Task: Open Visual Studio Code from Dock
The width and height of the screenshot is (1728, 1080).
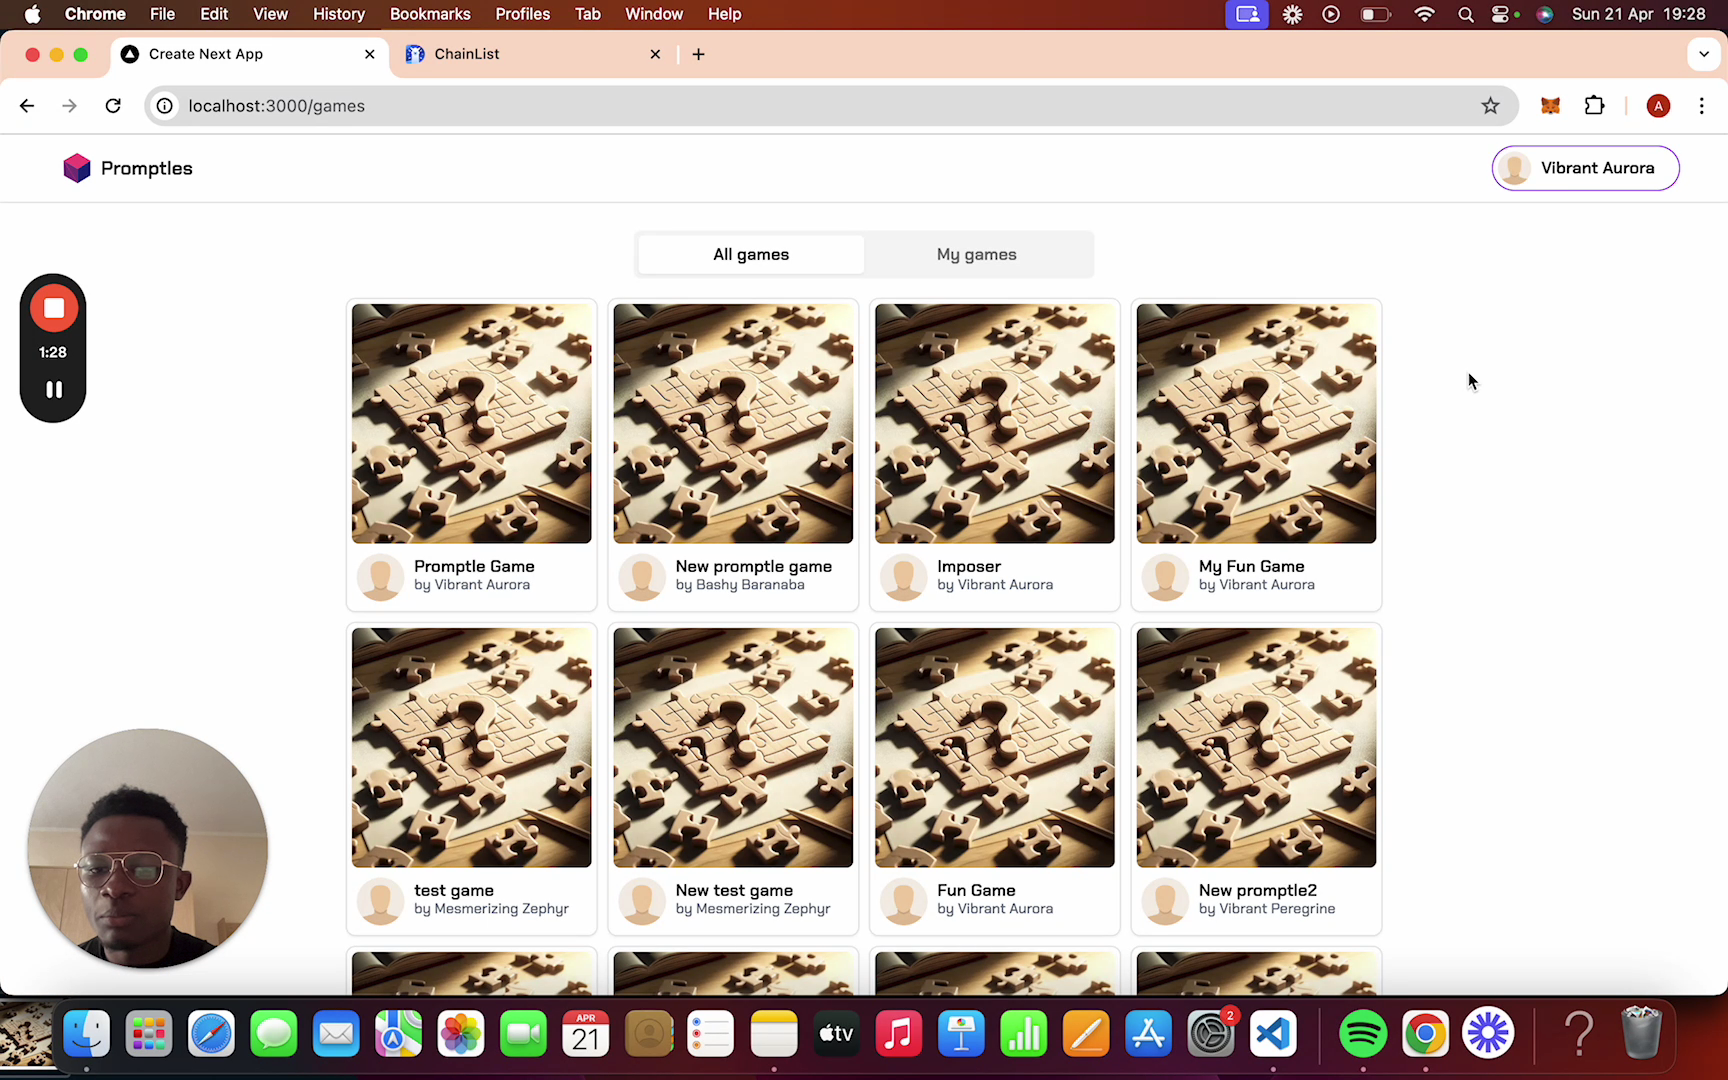Action: 1273,1033
